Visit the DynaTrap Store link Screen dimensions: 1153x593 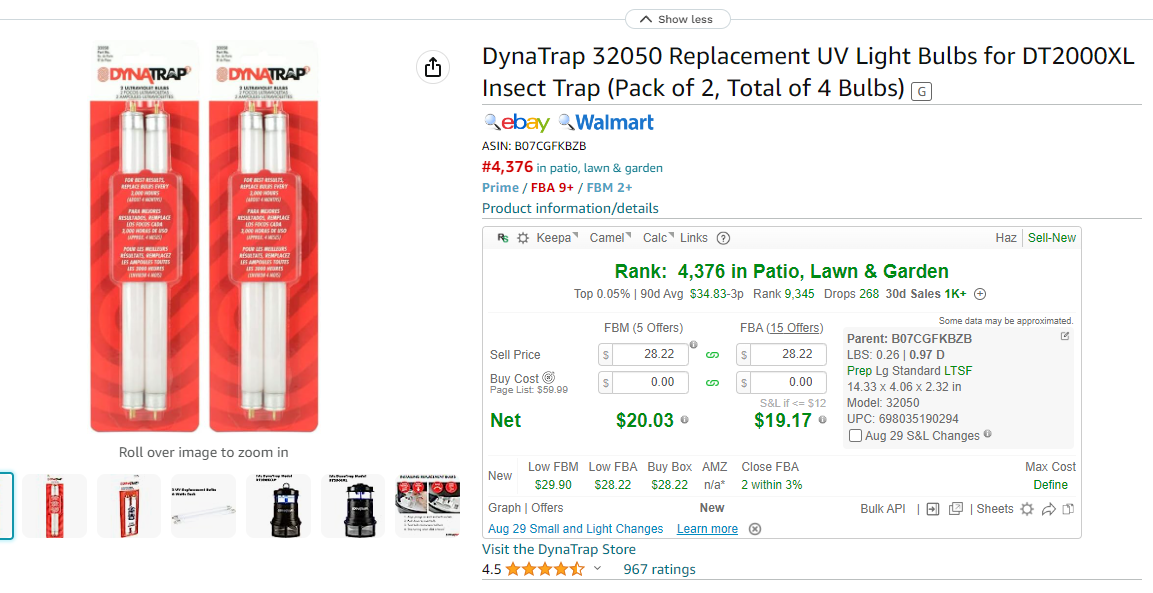coord(559,550)
